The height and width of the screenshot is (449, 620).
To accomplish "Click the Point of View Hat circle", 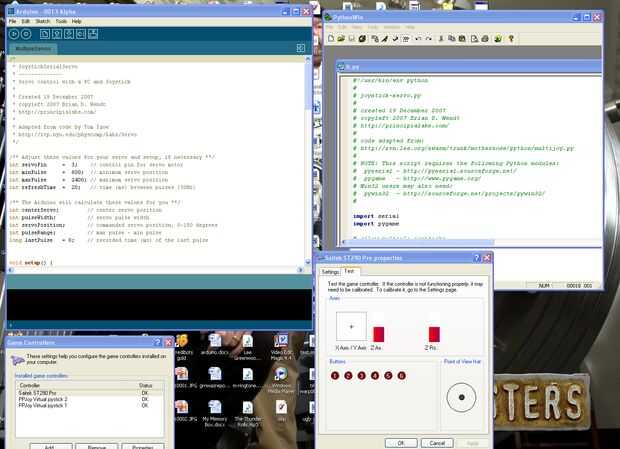I will (x=461, y=397).
